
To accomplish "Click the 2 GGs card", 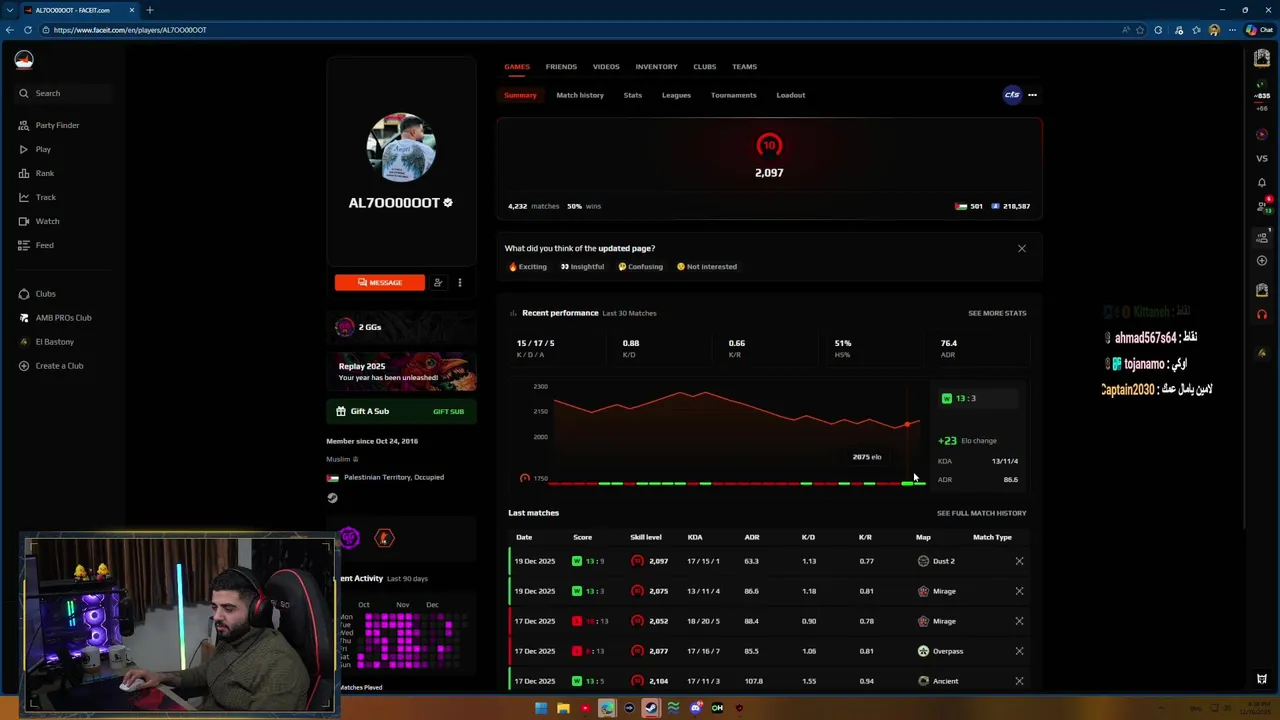I will point(401,327).
